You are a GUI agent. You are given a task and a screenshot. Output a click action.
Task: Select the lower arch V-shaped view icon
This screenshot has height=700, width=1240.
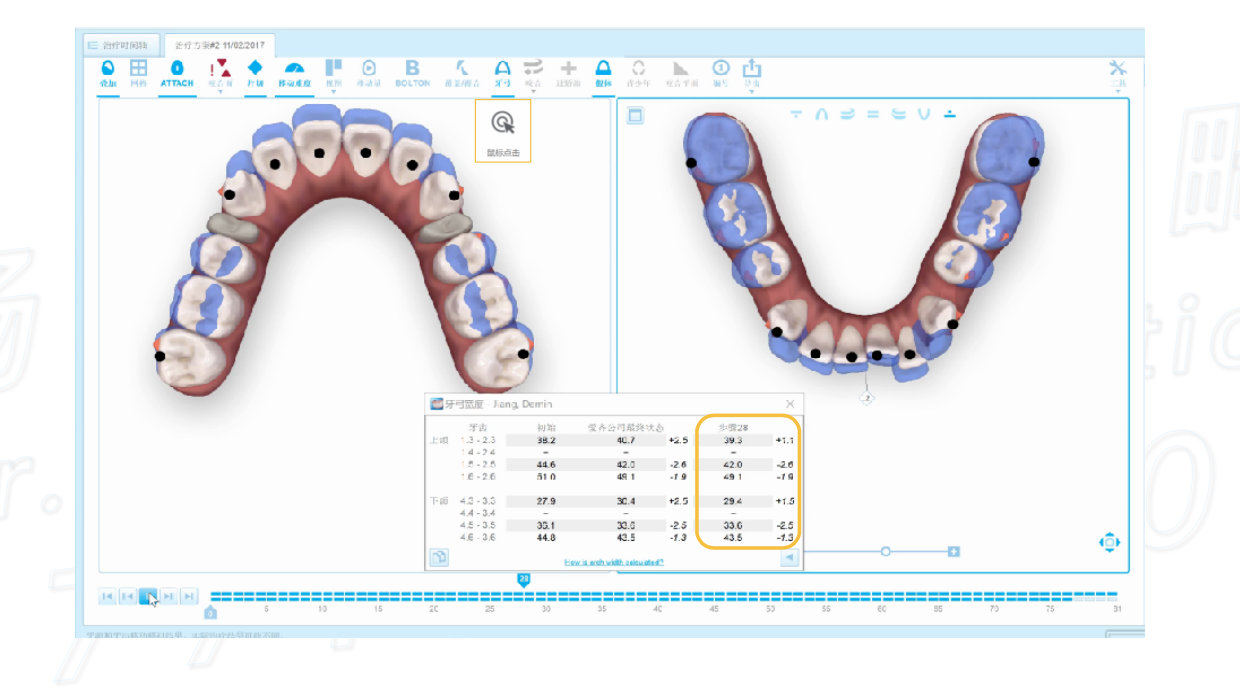tap(924, 114)
